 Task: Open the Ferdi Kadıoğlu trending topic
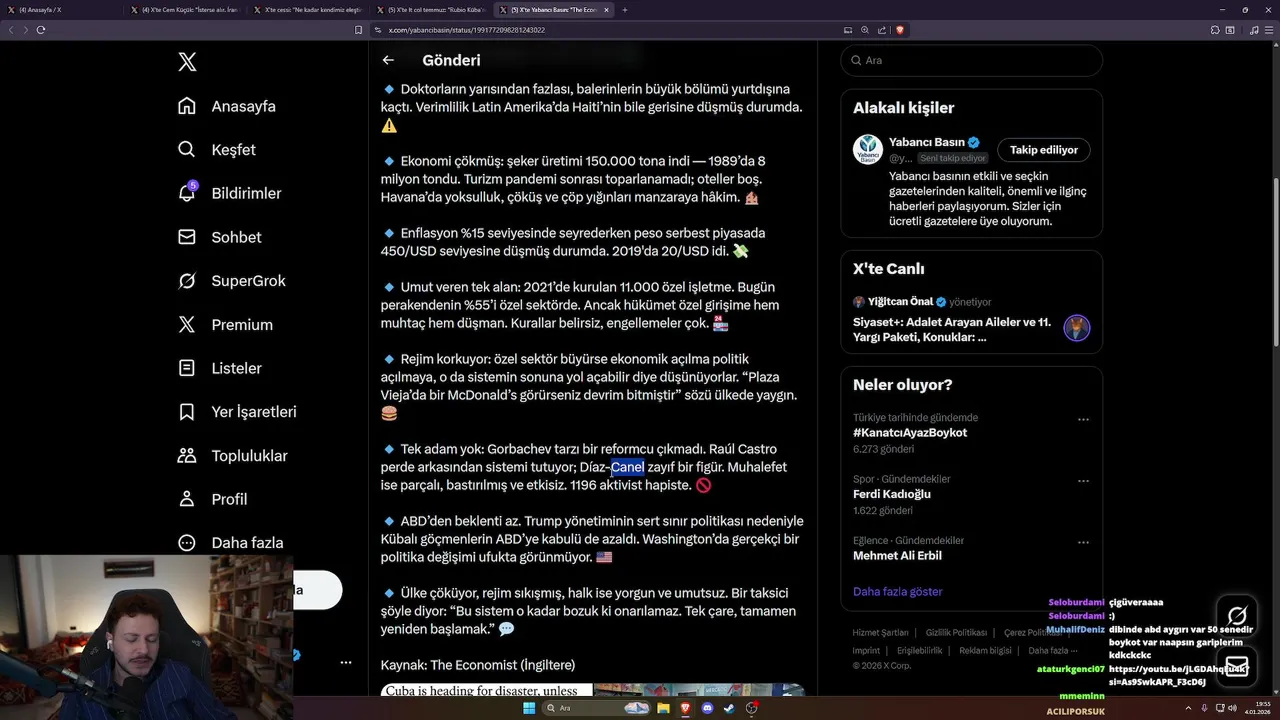(892, 494)
